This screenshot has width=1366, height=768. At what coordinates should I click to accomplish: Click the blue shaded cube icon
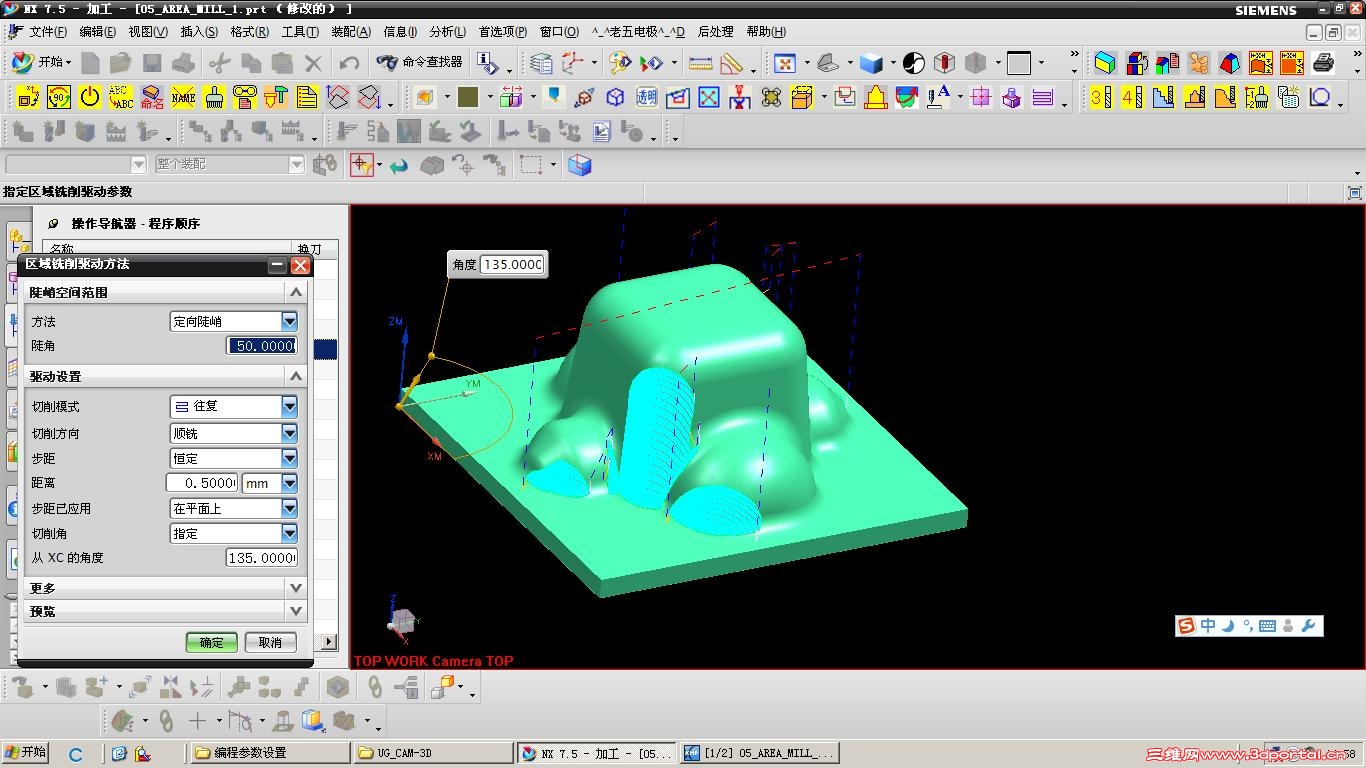click(871, 63)
